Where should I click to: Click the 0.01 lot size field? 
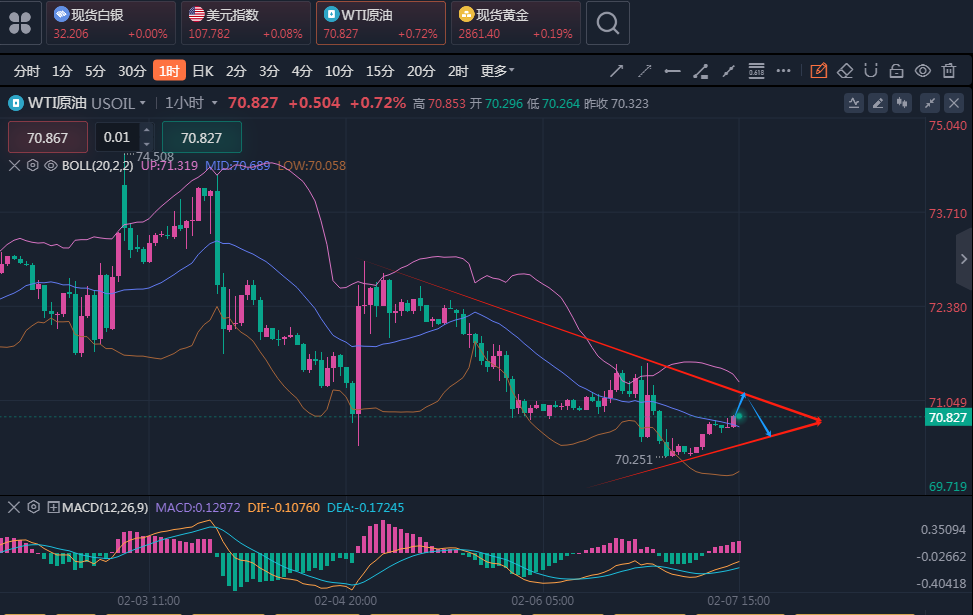117,138
